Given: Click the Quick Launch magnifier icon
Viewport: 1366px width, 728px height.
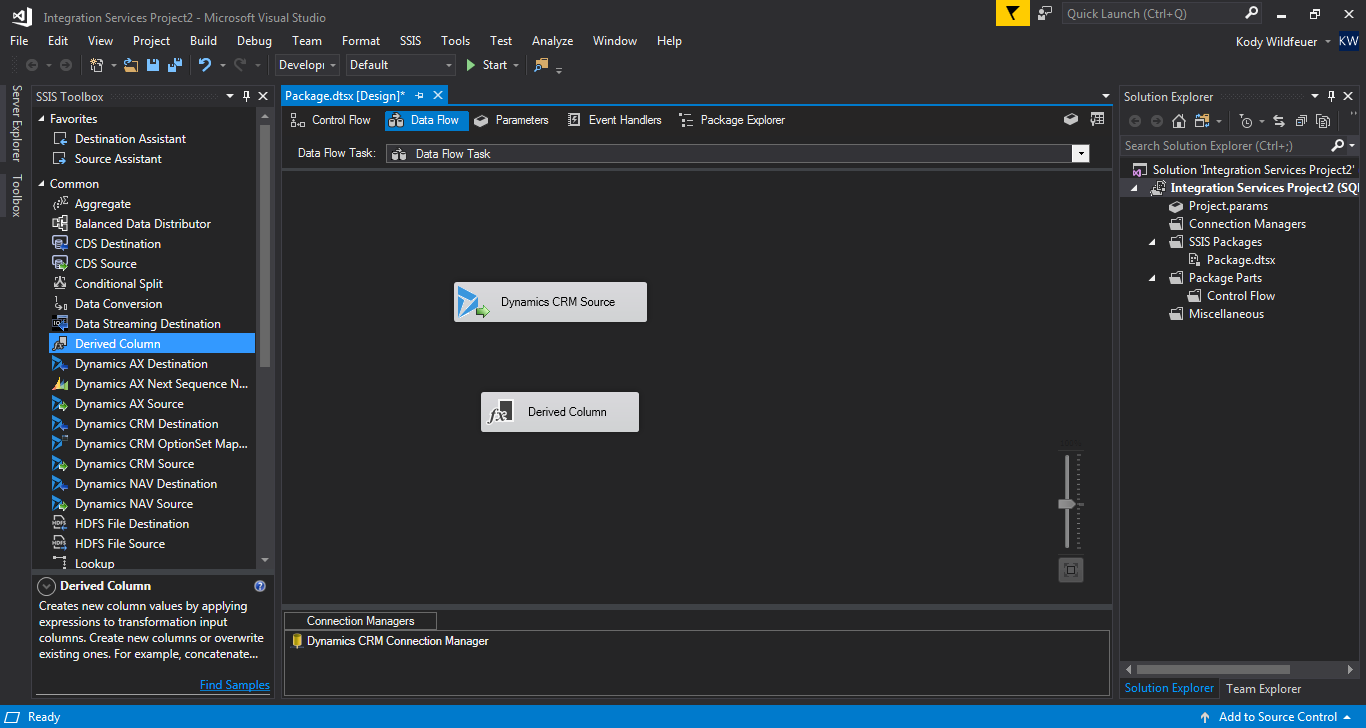Looking at the screenshot, I should [x=1252, y=14].
